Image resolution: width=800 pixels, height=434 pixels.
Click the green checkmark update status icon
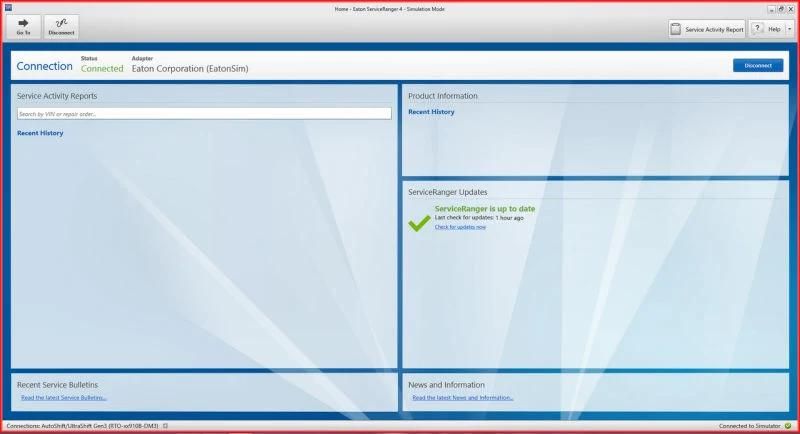click(x=419, y=223)
